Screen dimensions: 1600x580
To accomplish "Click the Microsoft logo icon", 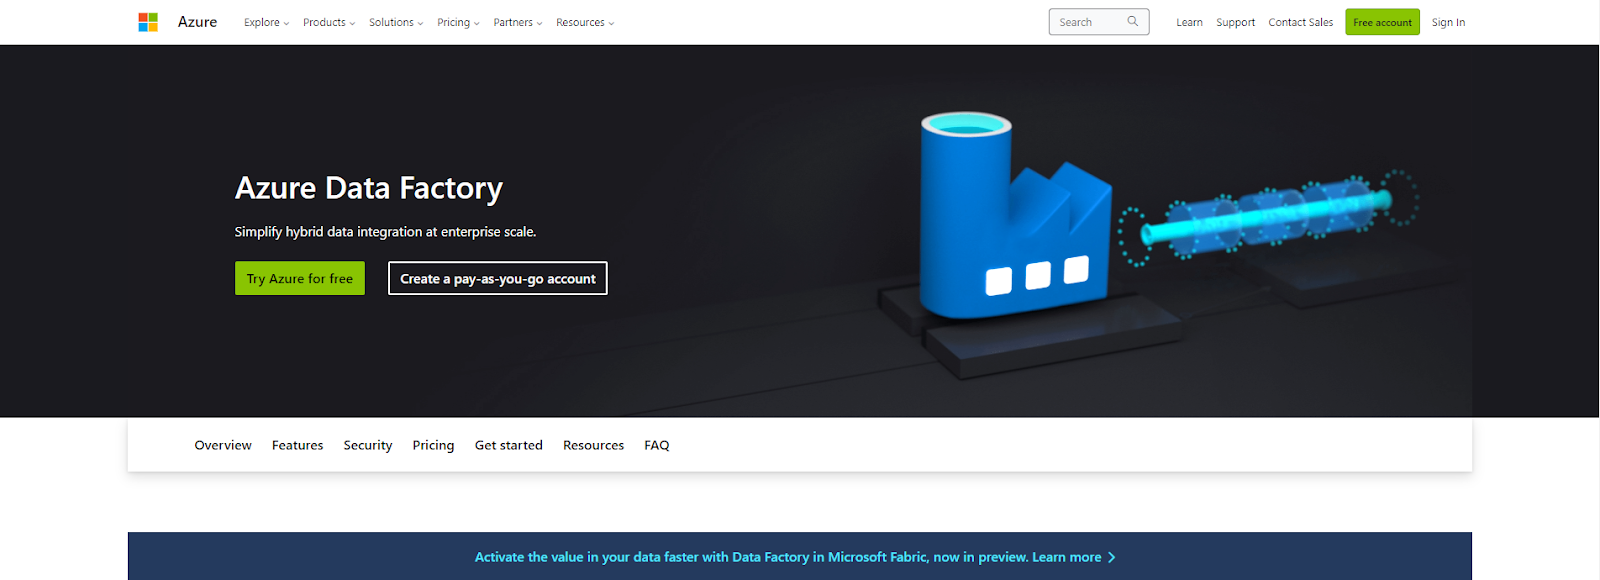I will [148, 22].
